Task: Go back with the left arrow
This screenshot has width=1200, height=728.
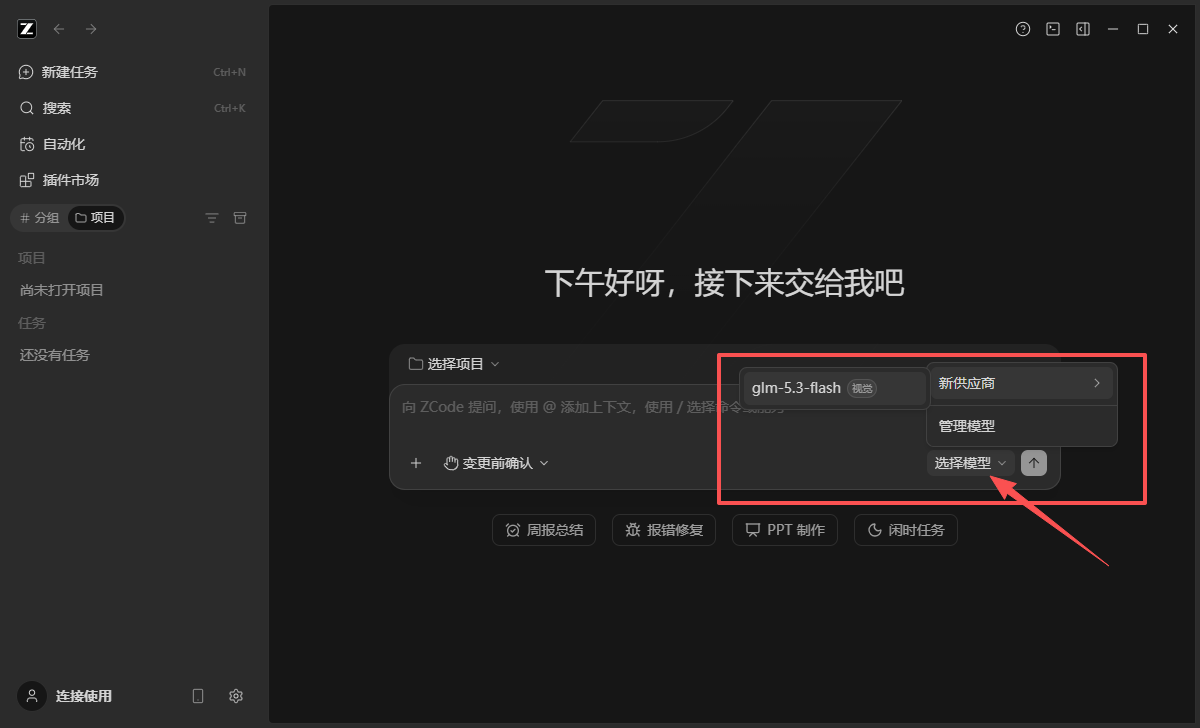Action: pyautogui.click(x=59, y=29)
